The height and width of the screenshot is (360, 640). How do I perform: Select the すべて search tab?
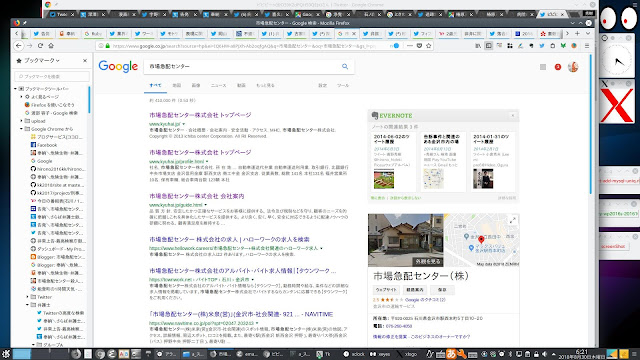pyautogui.click(x=155, y=85)
